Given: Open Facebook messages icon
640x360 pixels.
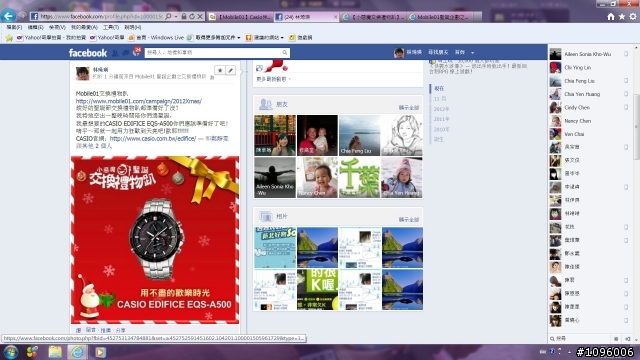Looking at the screenshot, I should coord(126,53).
